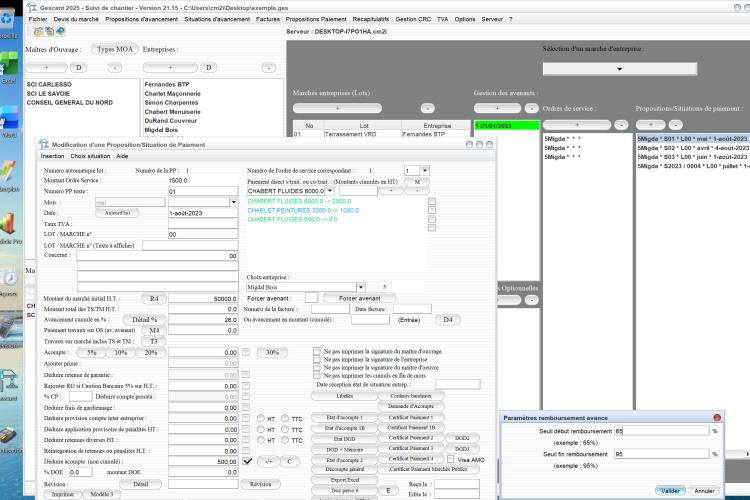This screenshot has width=750, height=500.
Task: Open the Word shortcut on the desktop
Action: tap(9, 120)
